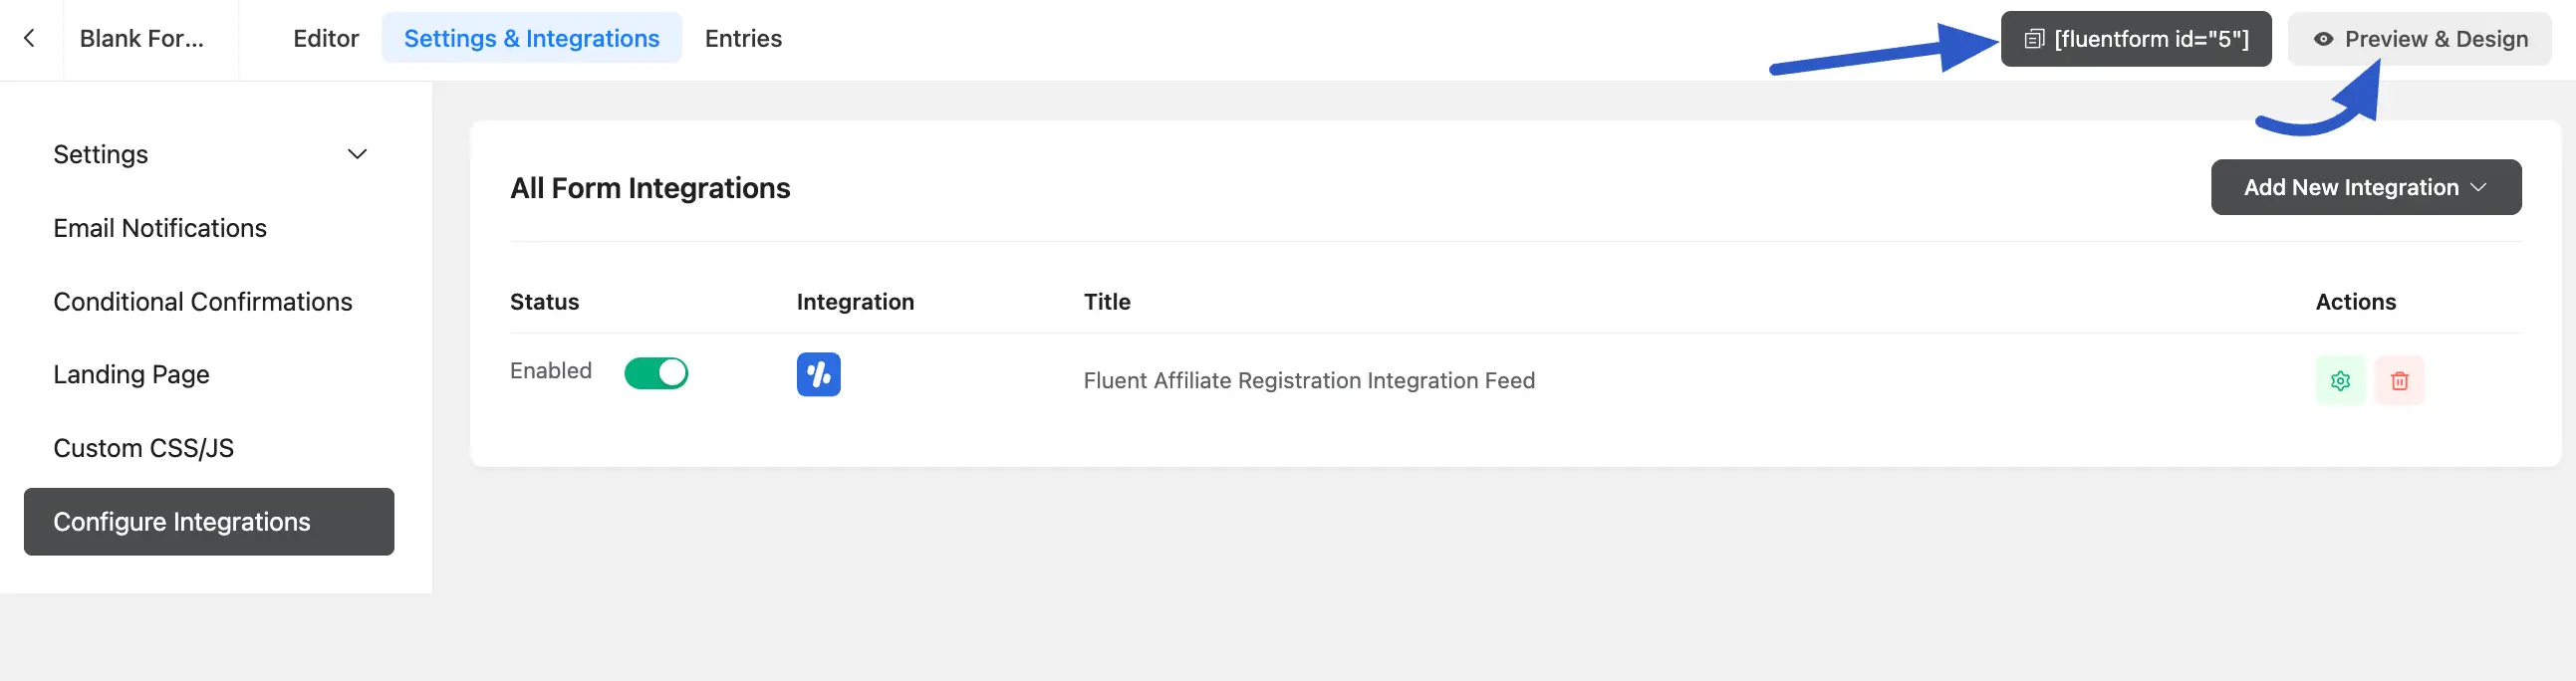Click the copy icon beside shortcode
Viewport: 2576px width, 681px height.
click(2033, 39)
